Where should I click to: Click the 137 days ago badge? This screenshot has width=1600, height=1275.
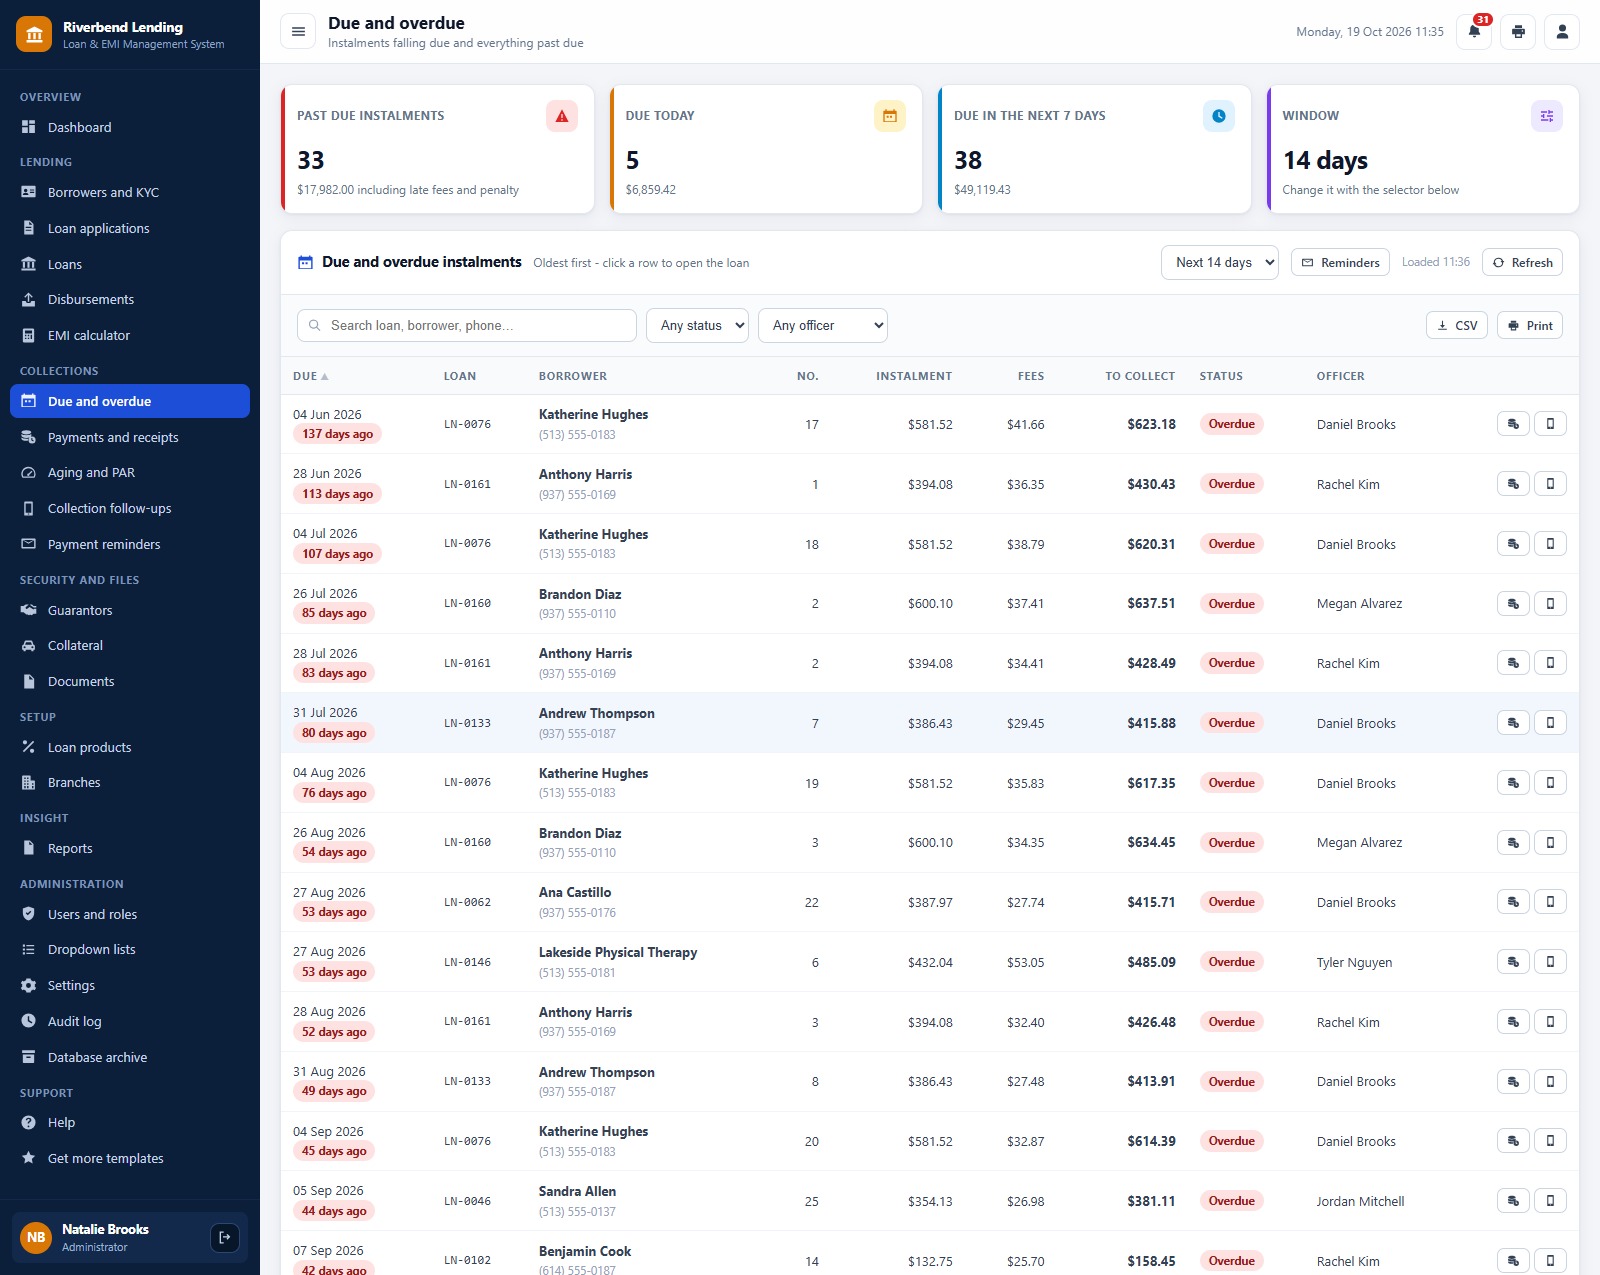pyautogui.click(x=337, y=434)
